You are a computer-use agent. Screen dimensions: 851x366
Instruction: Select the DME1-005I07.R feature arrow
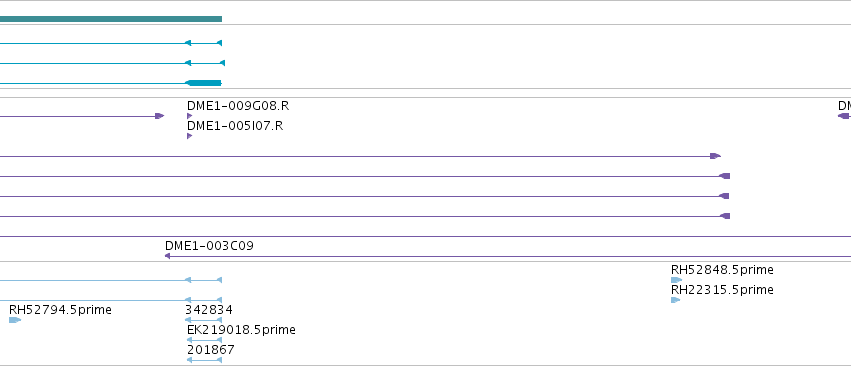[x=189, y=136]
